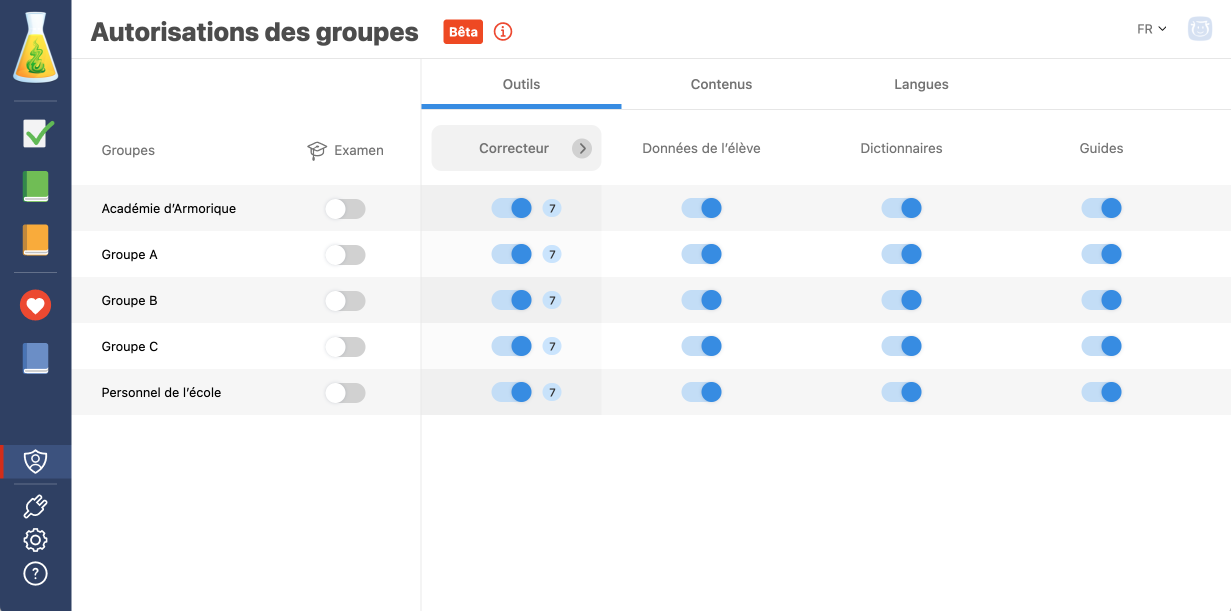Expand the Correcteur column chevron
This screenshot has width=1231, height=611.
pos(582,149)
